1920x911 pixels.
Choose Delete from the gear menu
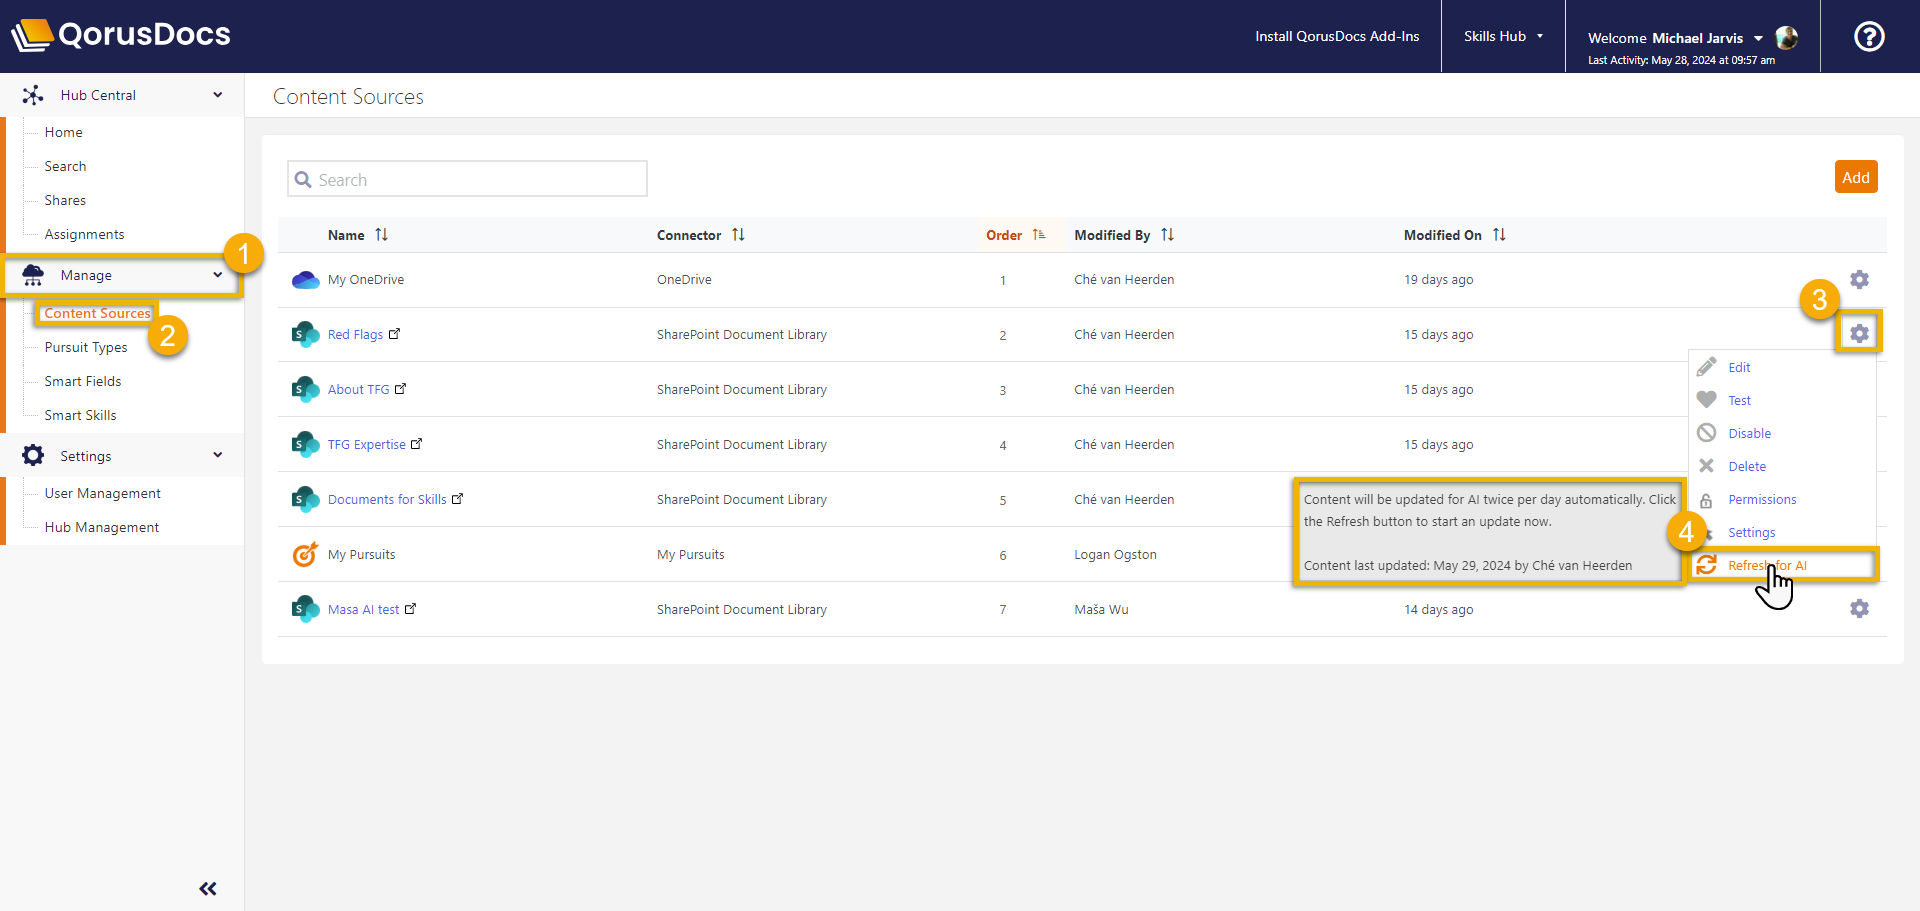pos(1747,466)
